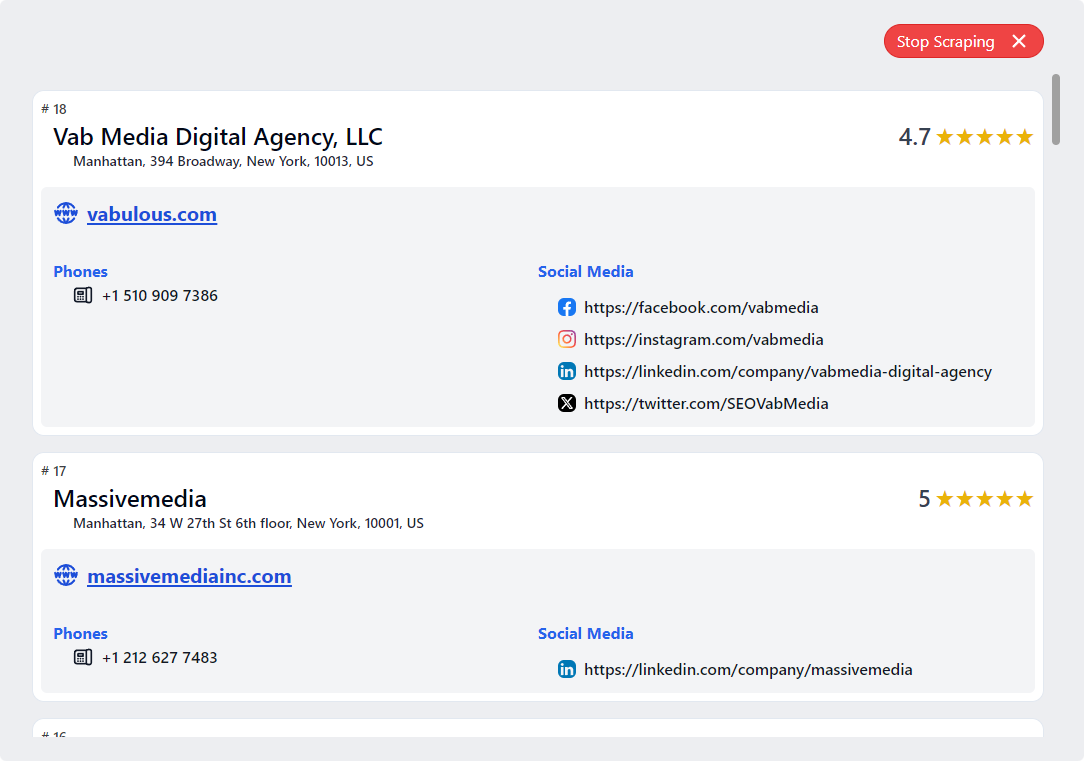Screen dimensions: 1084x761
Task: Click the Vab Media Digital Agency, LLC title
Action: coord(218,137)
